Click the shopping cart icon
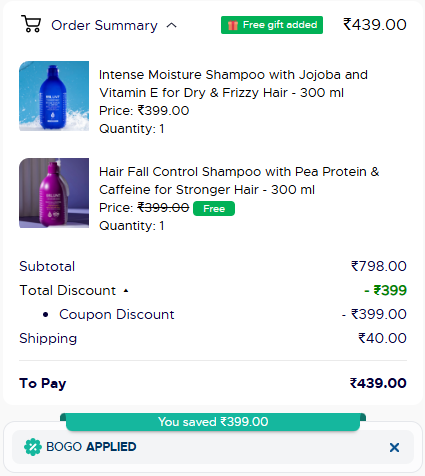This screenshot has width=425, height=476. [31, 24]
